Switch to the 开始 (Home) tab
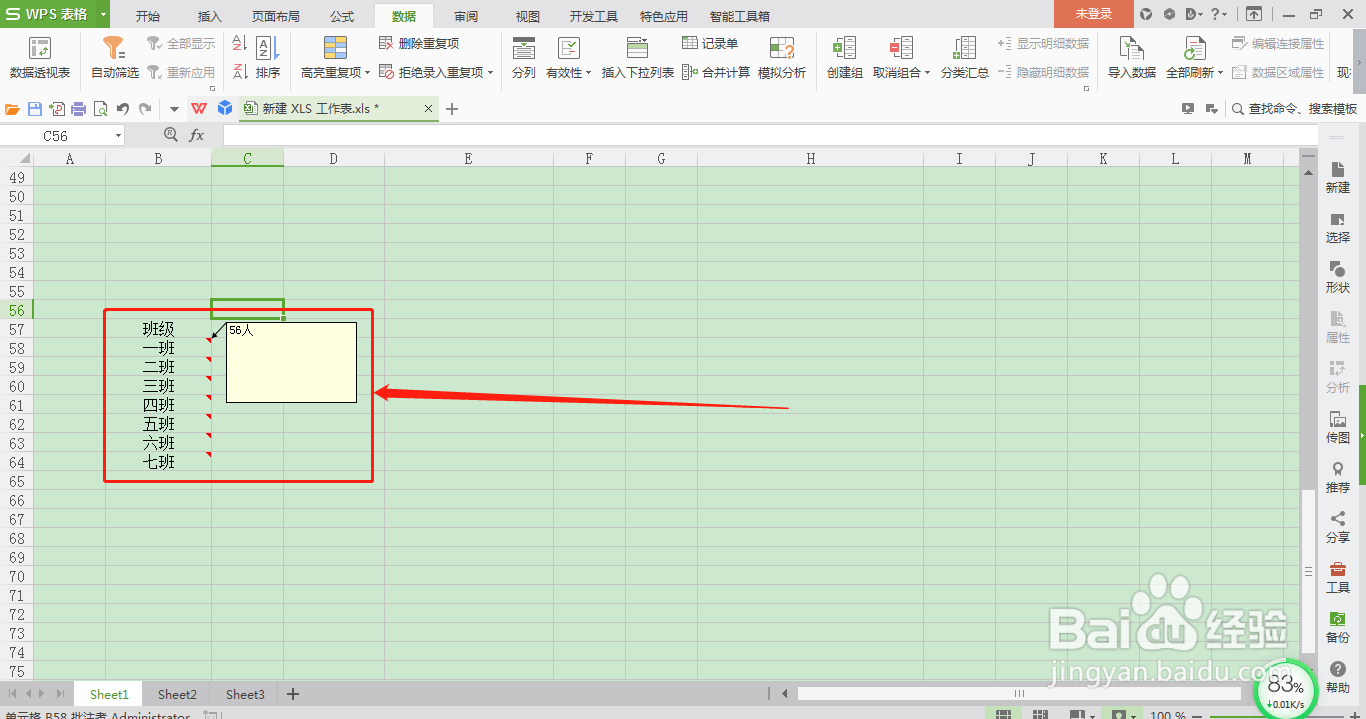 [147, 16]
